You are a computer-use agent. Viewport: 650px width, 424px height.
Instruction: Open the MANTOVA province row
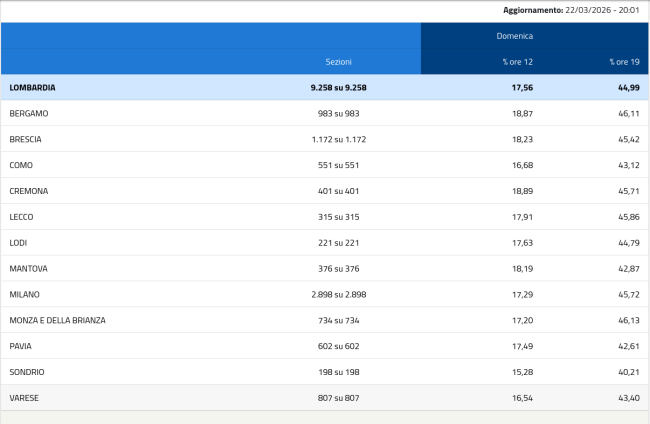29,269
